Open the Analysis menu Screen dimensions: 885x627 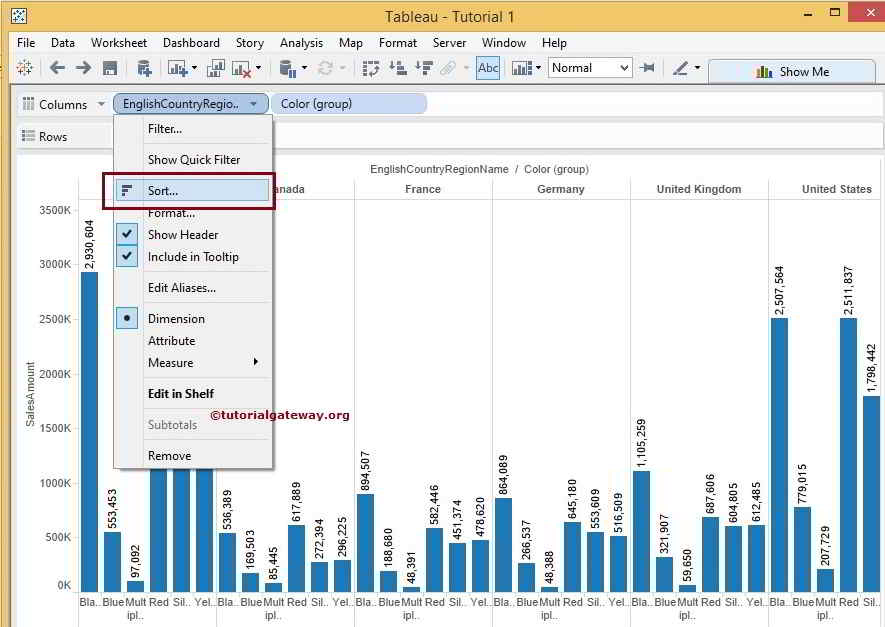click(301, 43)
